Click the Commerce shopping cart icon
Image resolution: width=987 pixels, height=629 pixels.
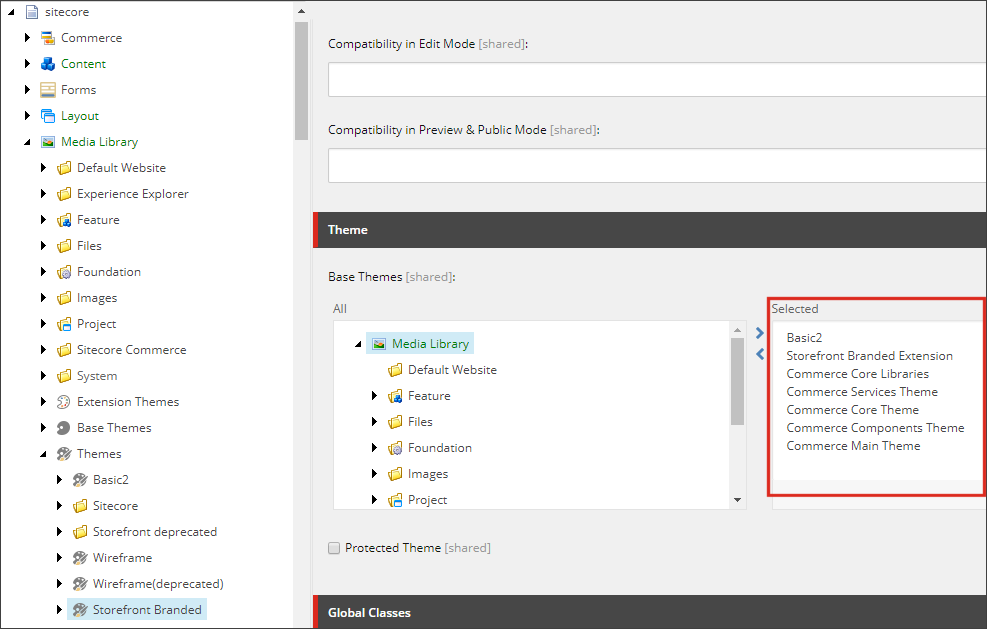48,38
